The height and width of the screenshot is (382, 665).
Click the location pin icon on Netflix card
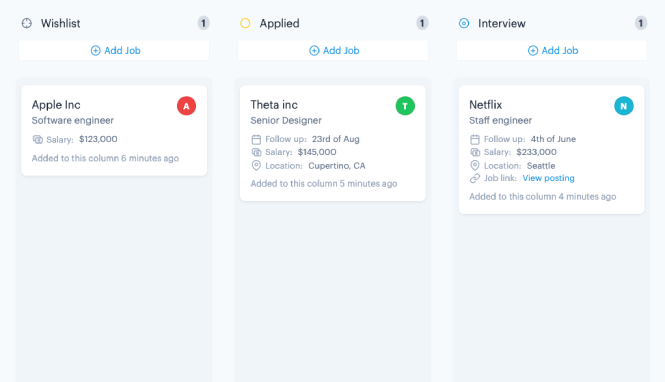click(x=475, y=166)
